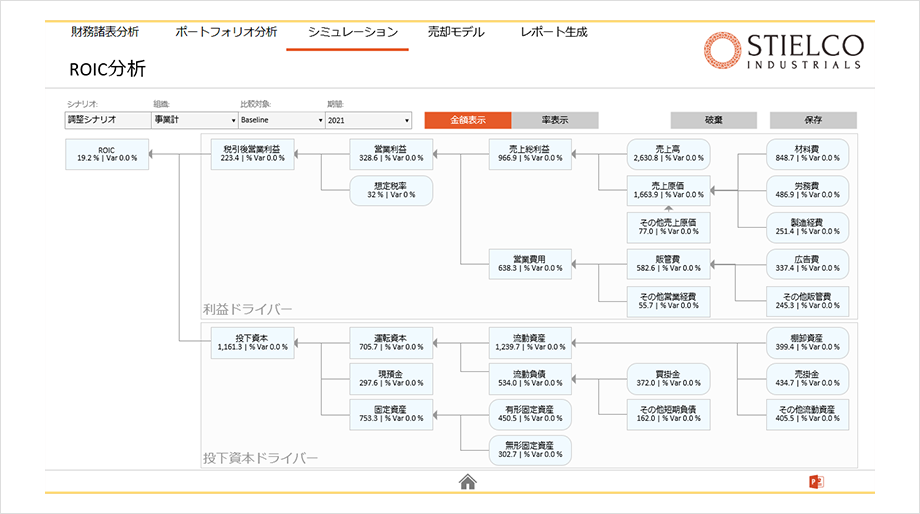Select the レポート生成 tab
Image resolution: width=920 pixels, height=514 pixels.
pos(554,32)
